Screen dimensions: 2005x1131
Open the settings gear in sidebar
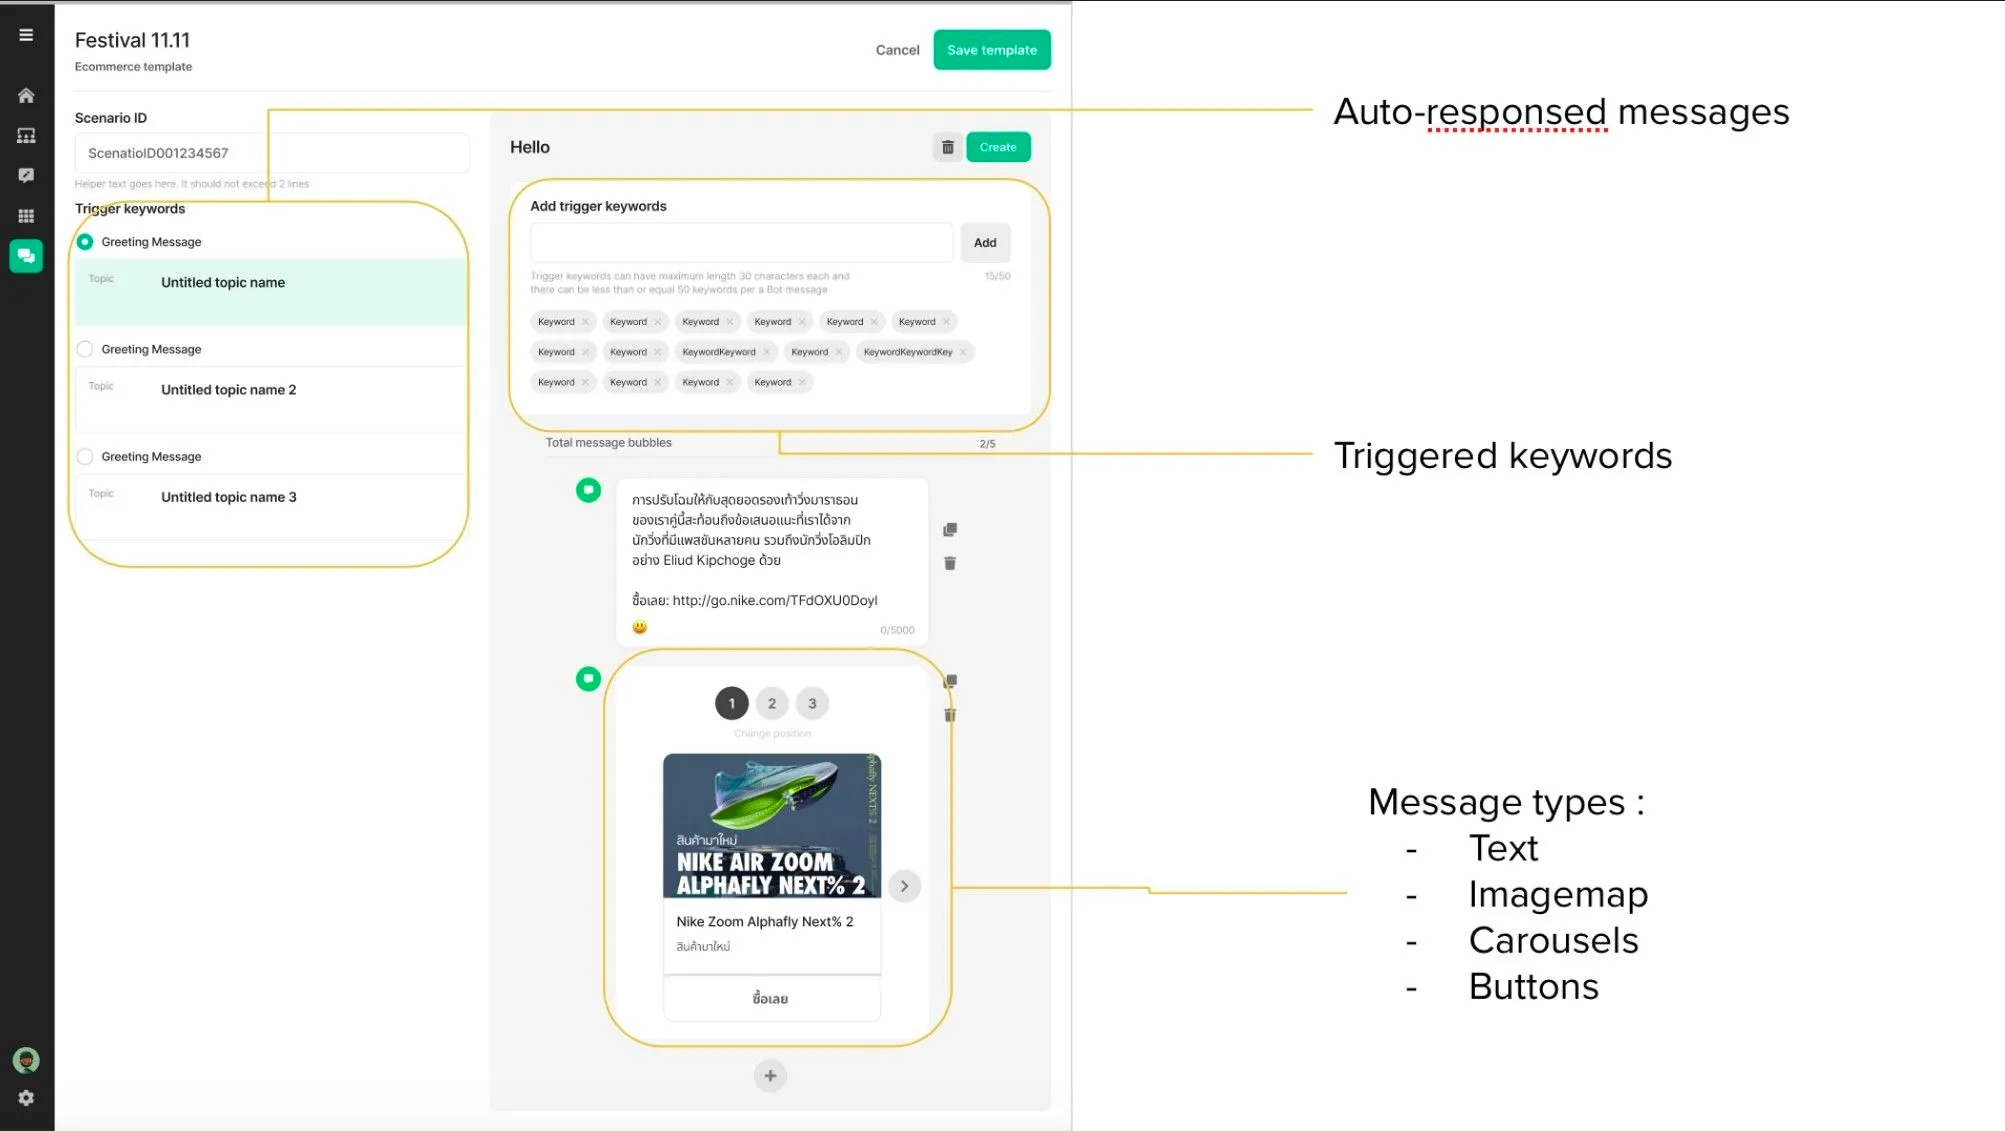[x=26, y=1098]
